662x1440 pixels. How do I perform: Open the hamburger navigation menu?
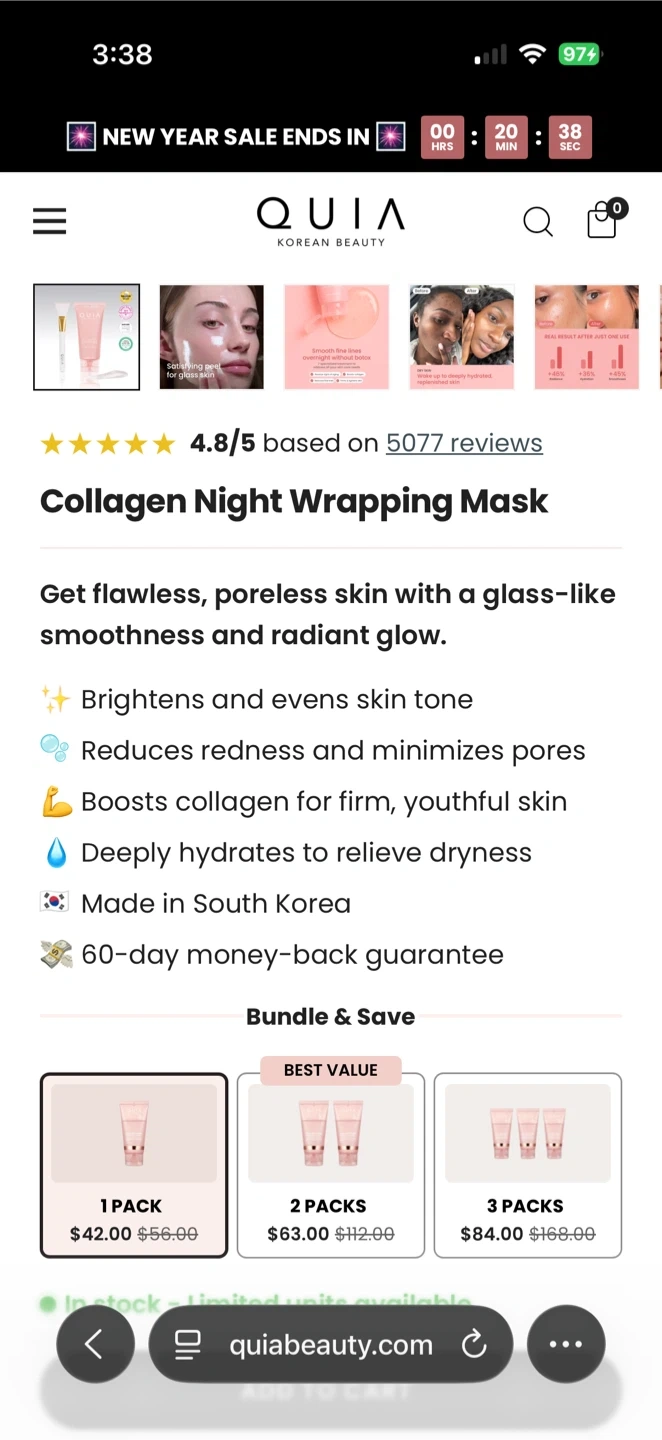49,221
